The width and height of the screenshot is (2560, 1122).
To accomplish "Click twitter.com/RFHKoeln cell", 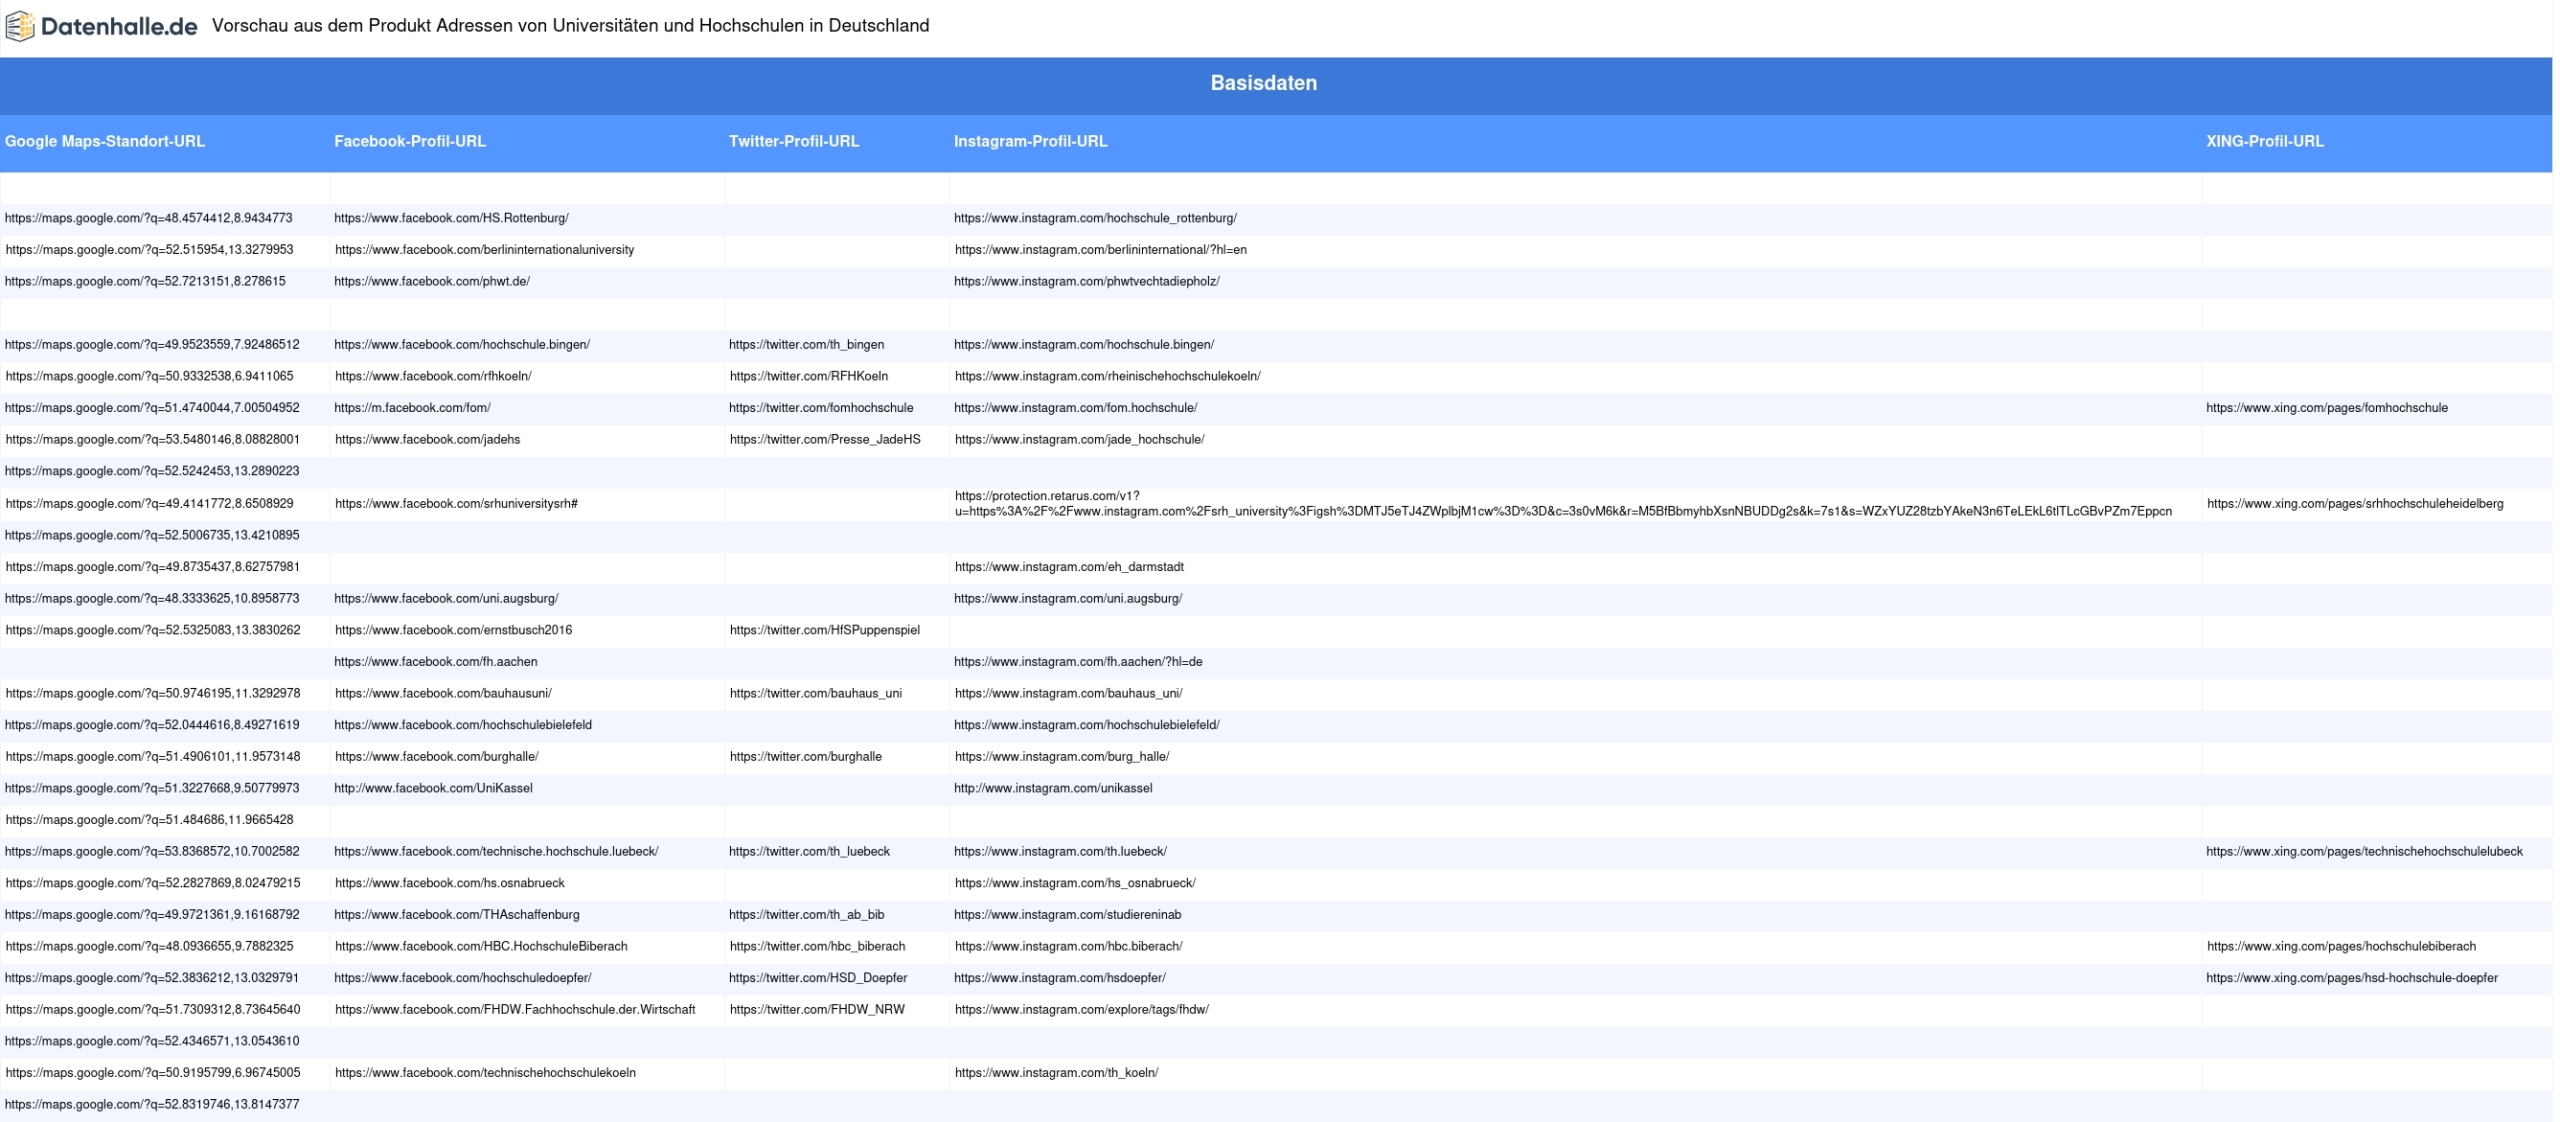I will click(809, 377).
